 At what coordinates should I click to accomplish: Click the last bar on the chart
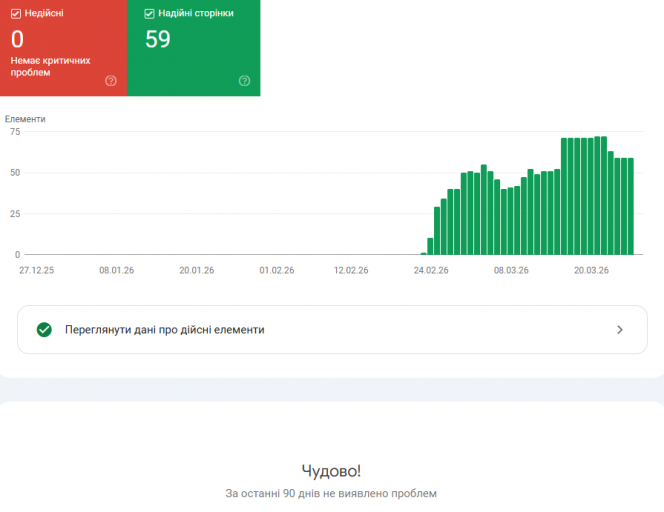point(631,206)
